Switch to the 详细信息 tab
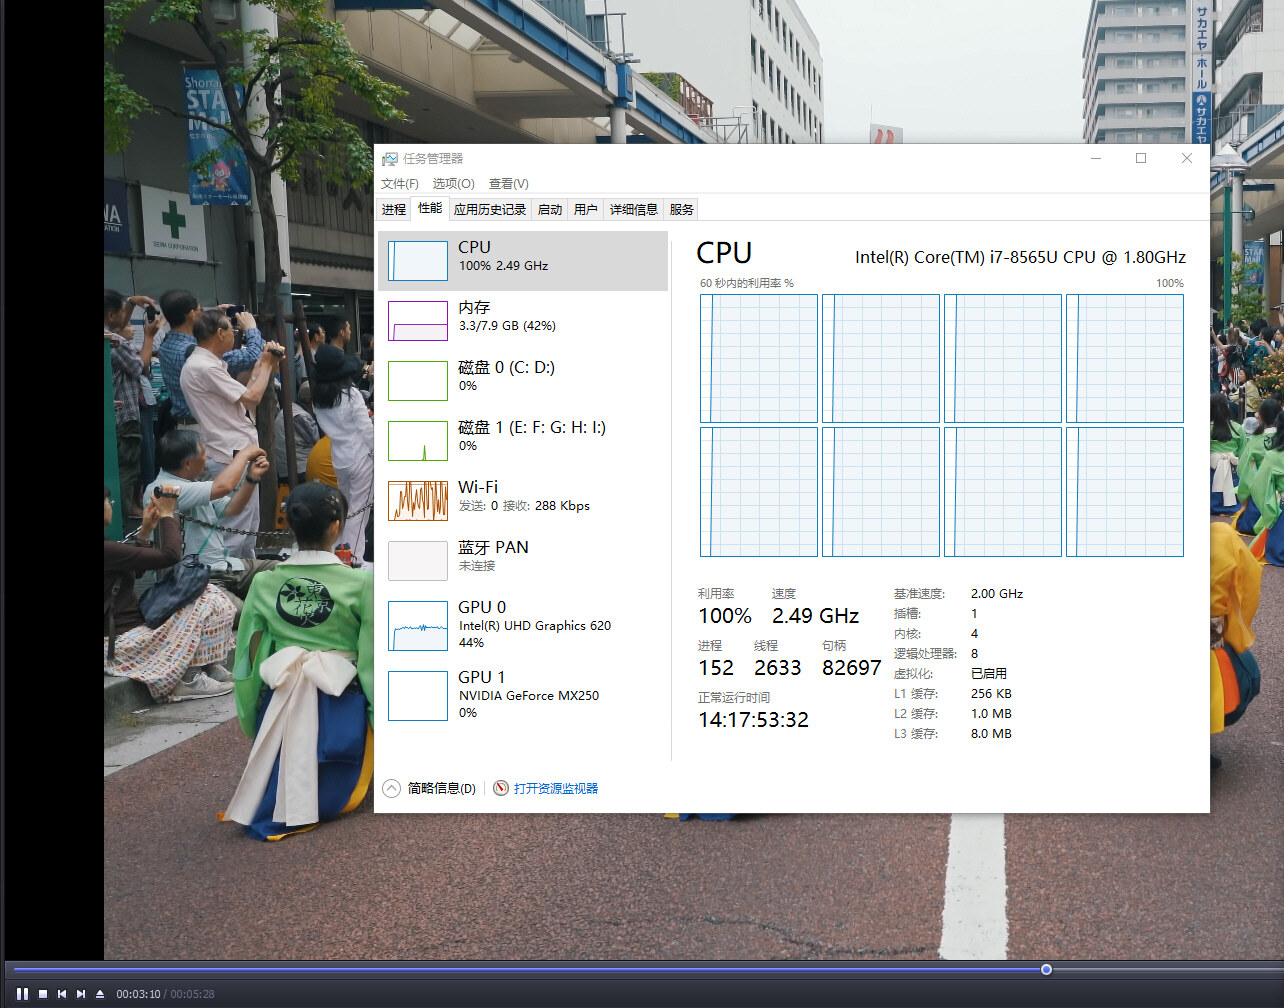 click(x=634, y=209)
